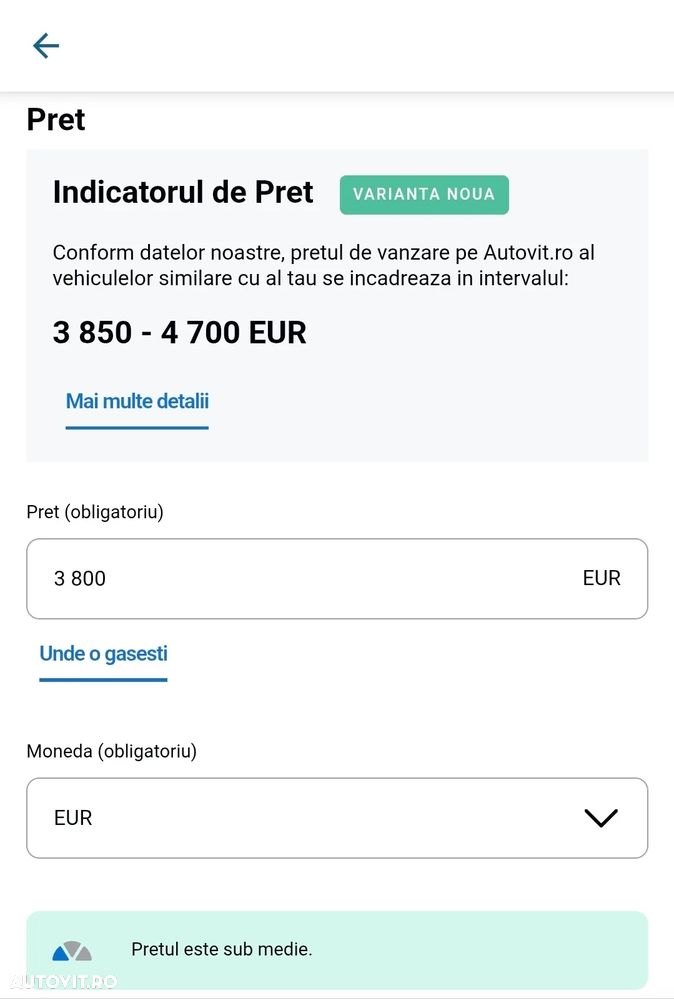This screenshot has width=674, height=999.
Task: Select the Pretul este sub medie message
Action: click(221, 949)
